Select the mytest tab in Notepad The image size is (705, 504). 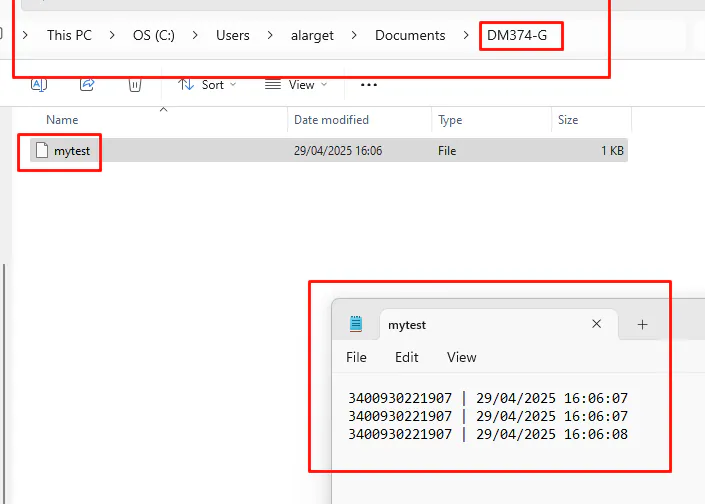click(499, 325)
